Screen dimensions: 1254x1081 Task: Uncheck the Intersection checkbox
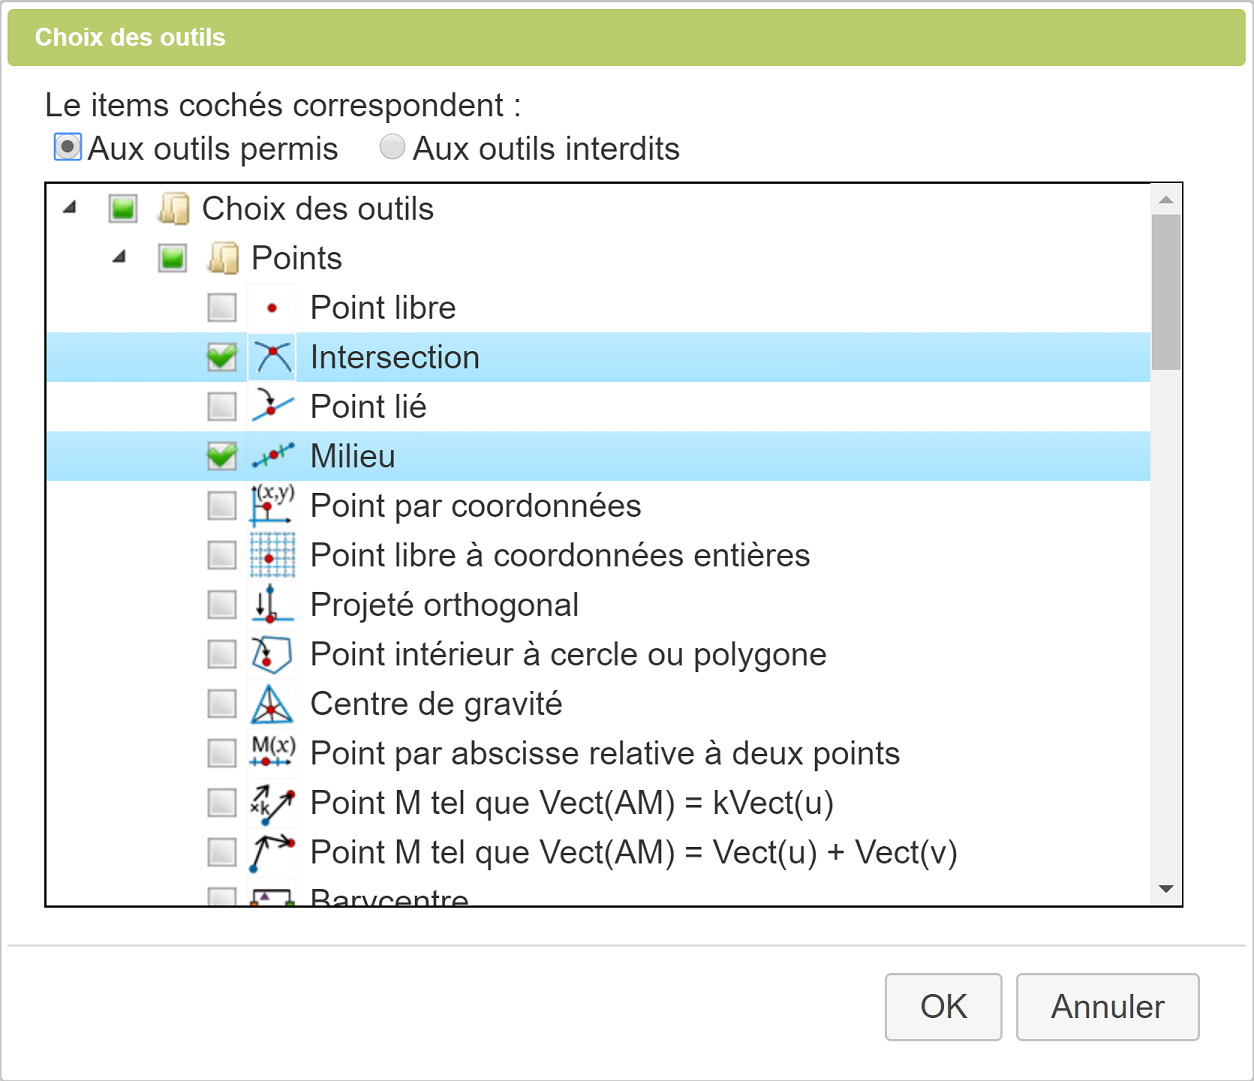[222, 357]
